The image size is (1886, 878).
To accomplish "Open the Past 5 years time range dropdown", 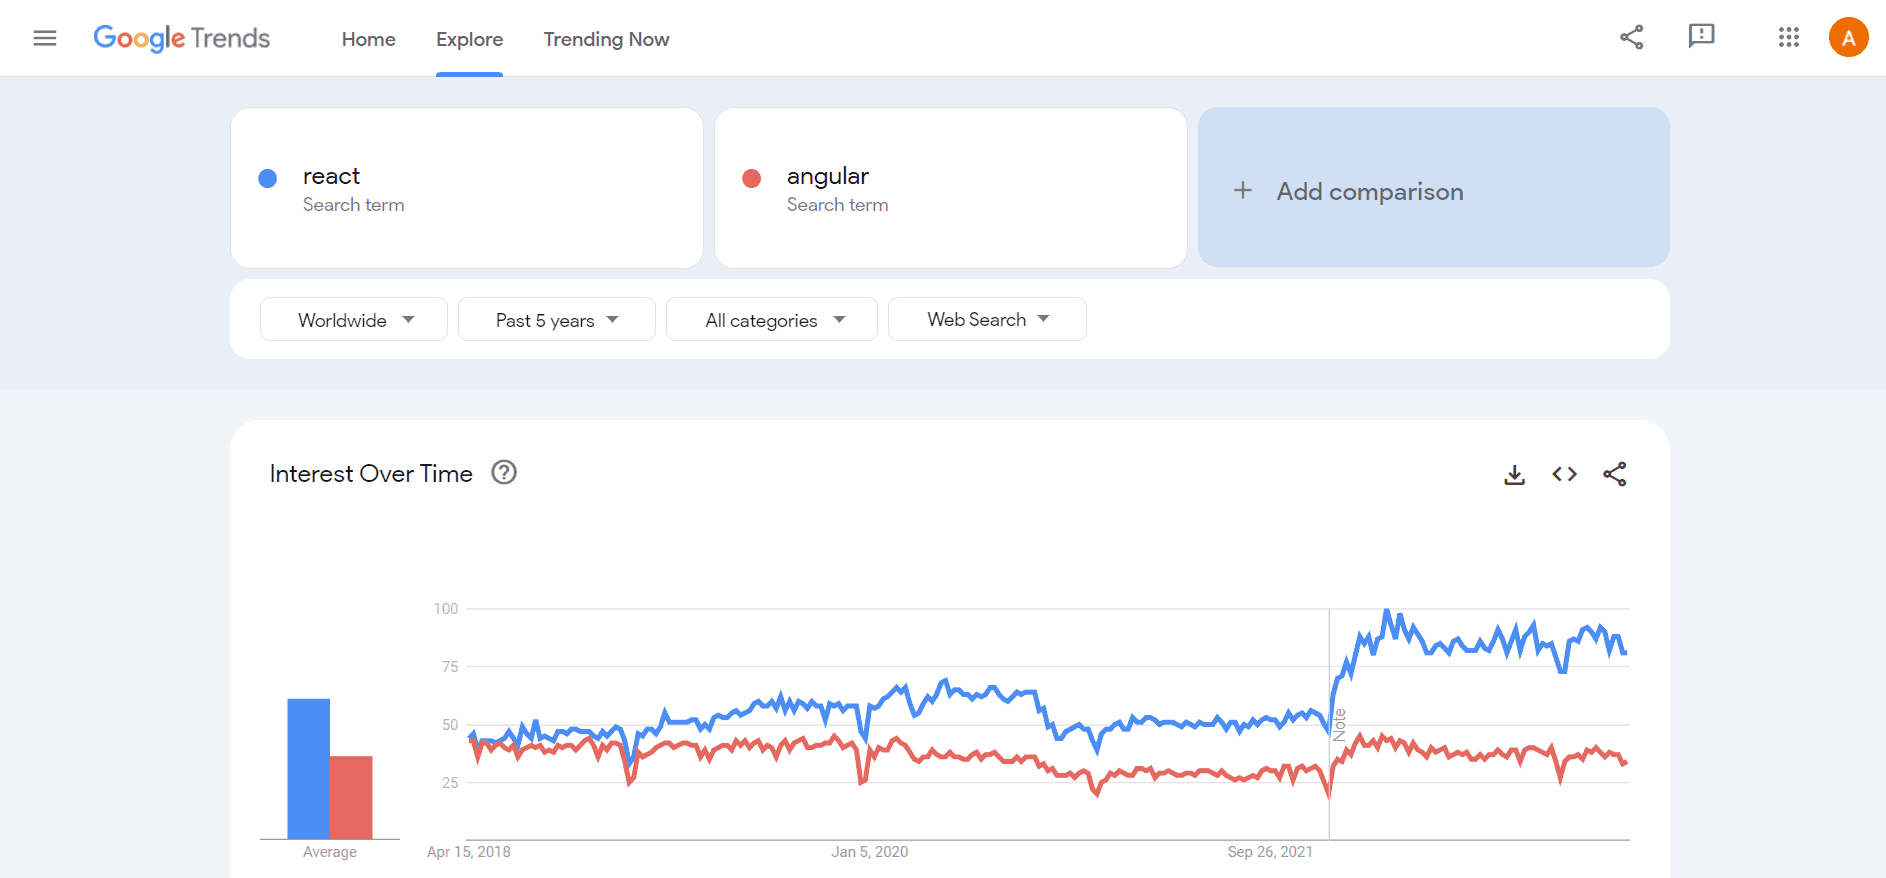I will [x=556, y=319].
